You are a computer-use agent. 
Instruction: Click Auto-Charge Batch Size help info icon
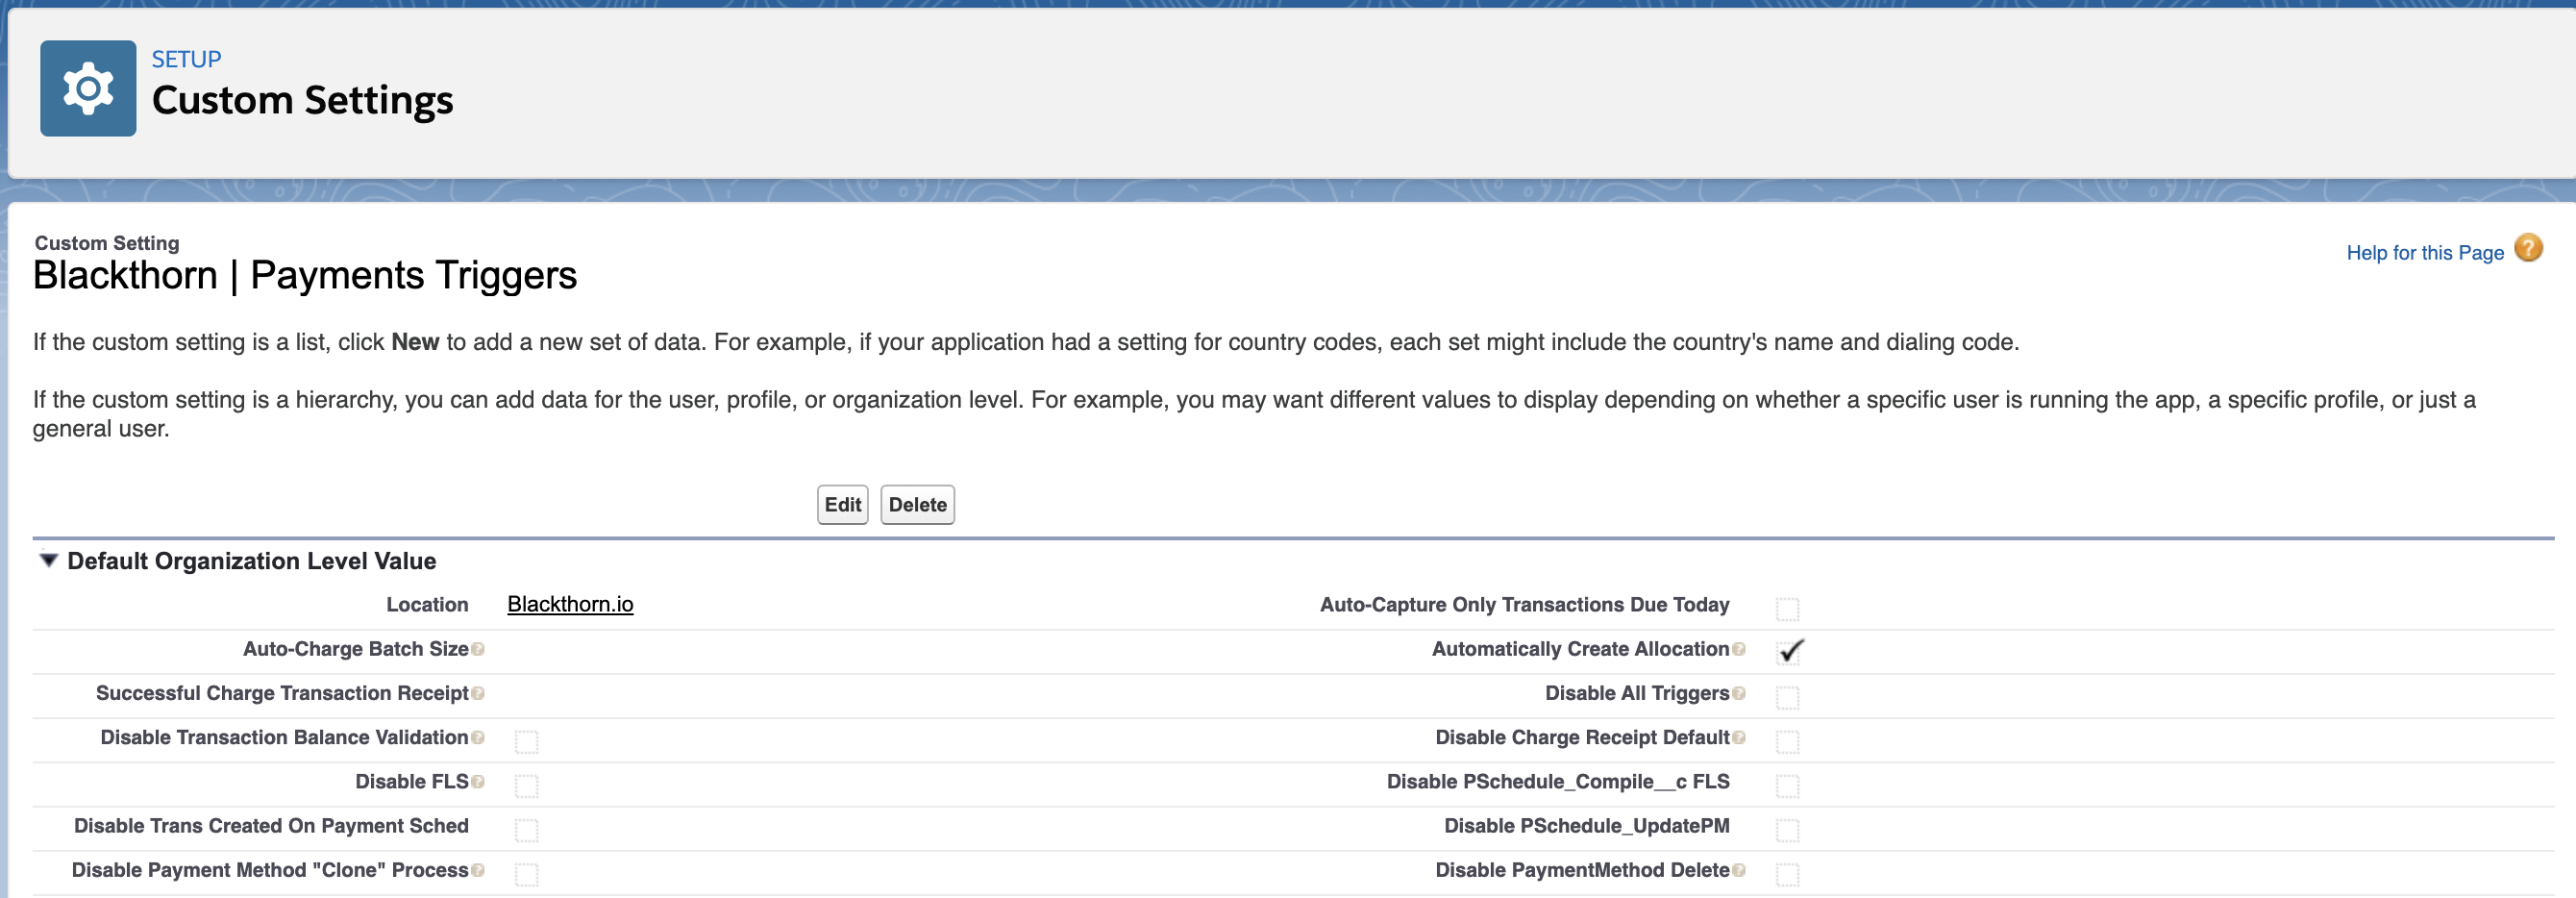pyautogui.click(x=478, y=649)
